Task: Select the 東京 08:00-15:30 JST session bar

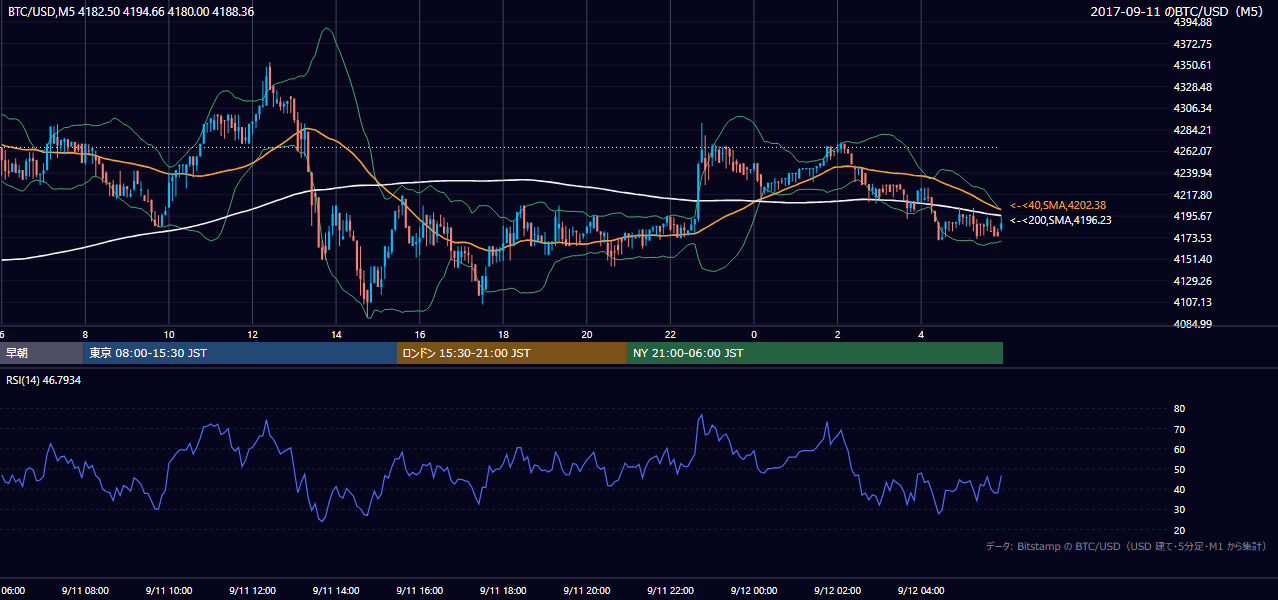Action: click(x=241, y=353)
